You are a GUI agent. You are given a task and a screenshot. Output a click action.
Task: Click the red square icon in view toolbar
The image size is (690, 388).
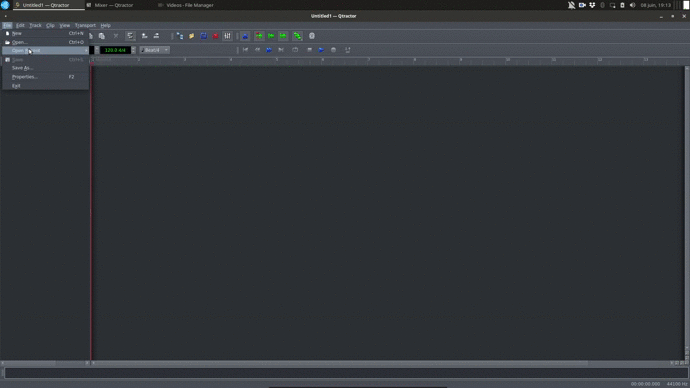(x=216, y=36)
